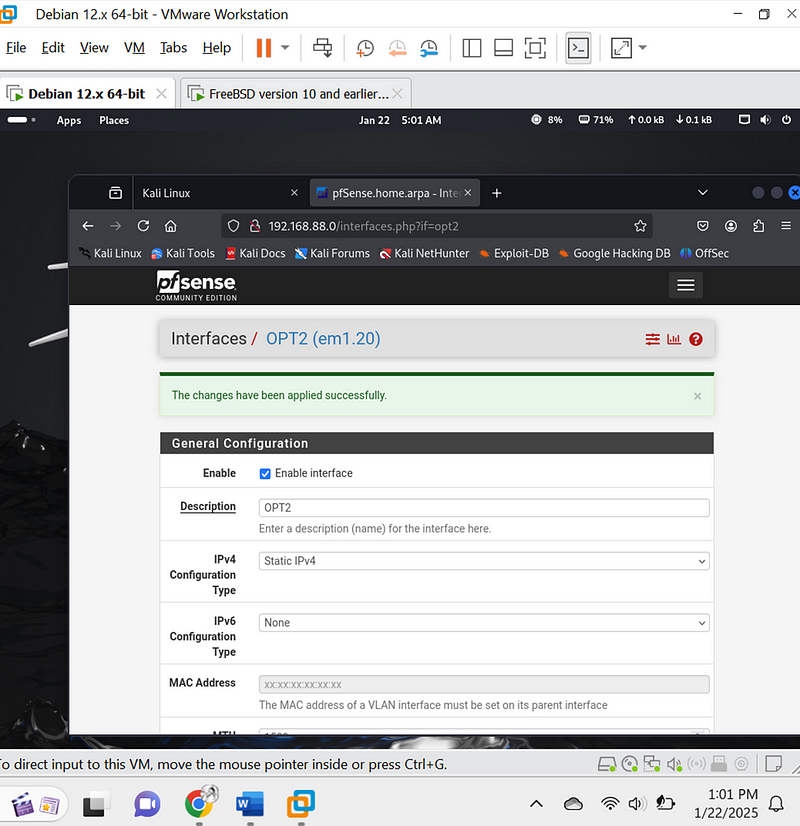
Task: Toggle the thumbnail bar view
Action: pos(503,48)
